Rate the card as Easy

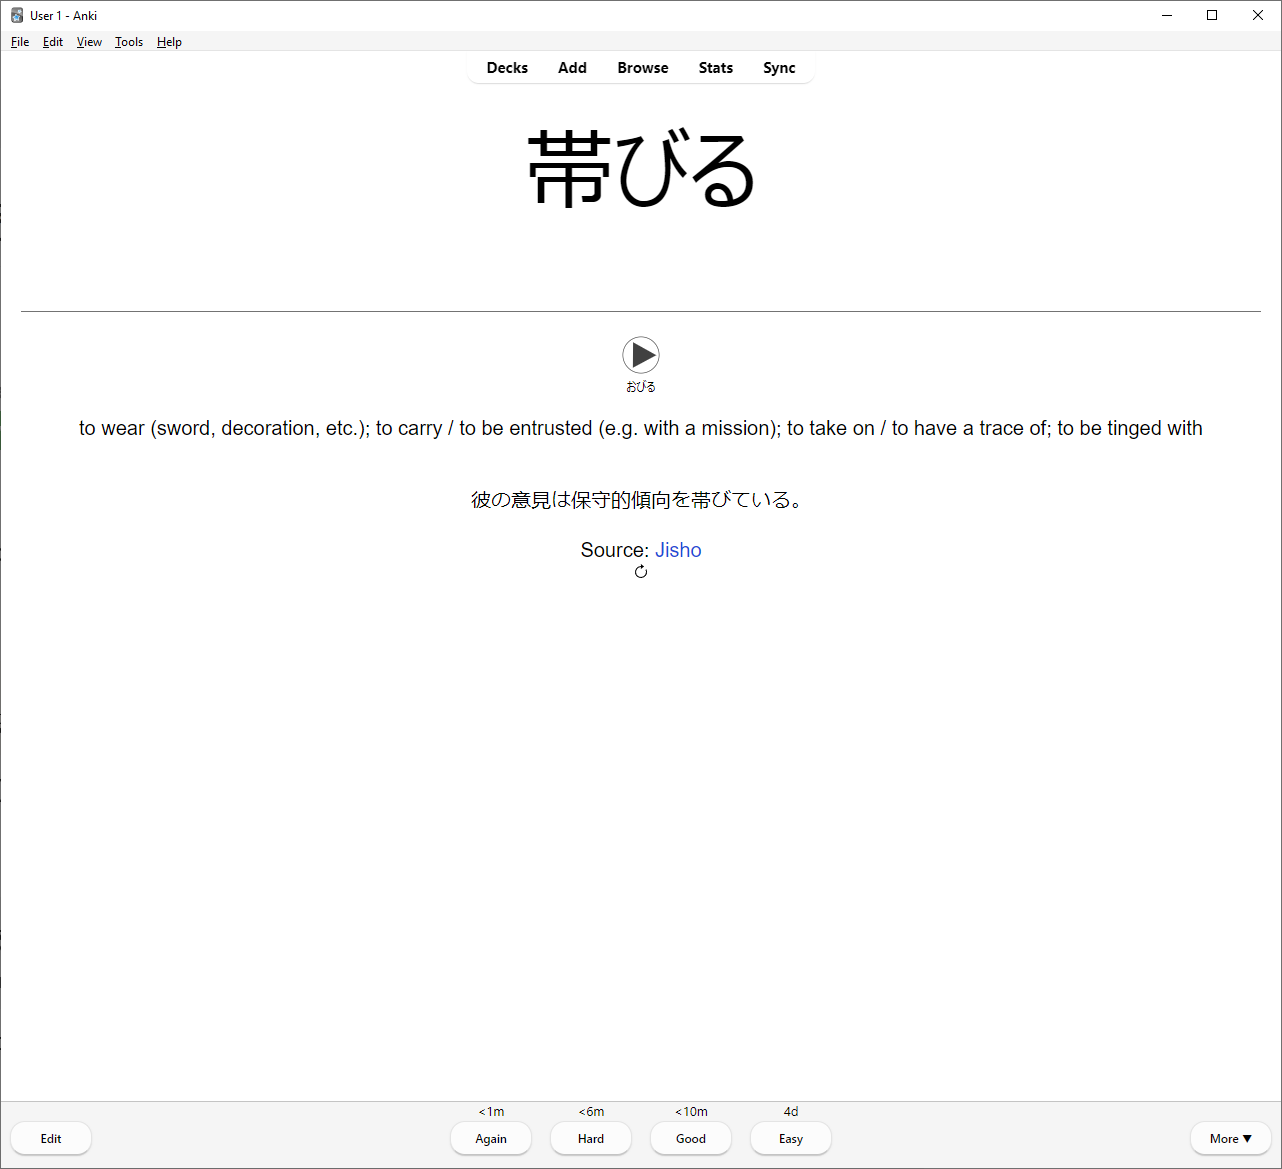(x=791, y=1139)
